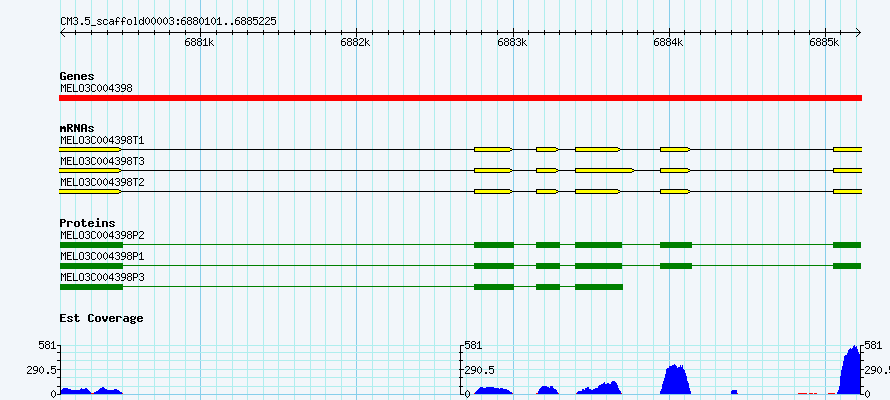Click rightmost green segment of protein MELO3C004398P1
Viewport: 890px width, 400px height.
847,266
